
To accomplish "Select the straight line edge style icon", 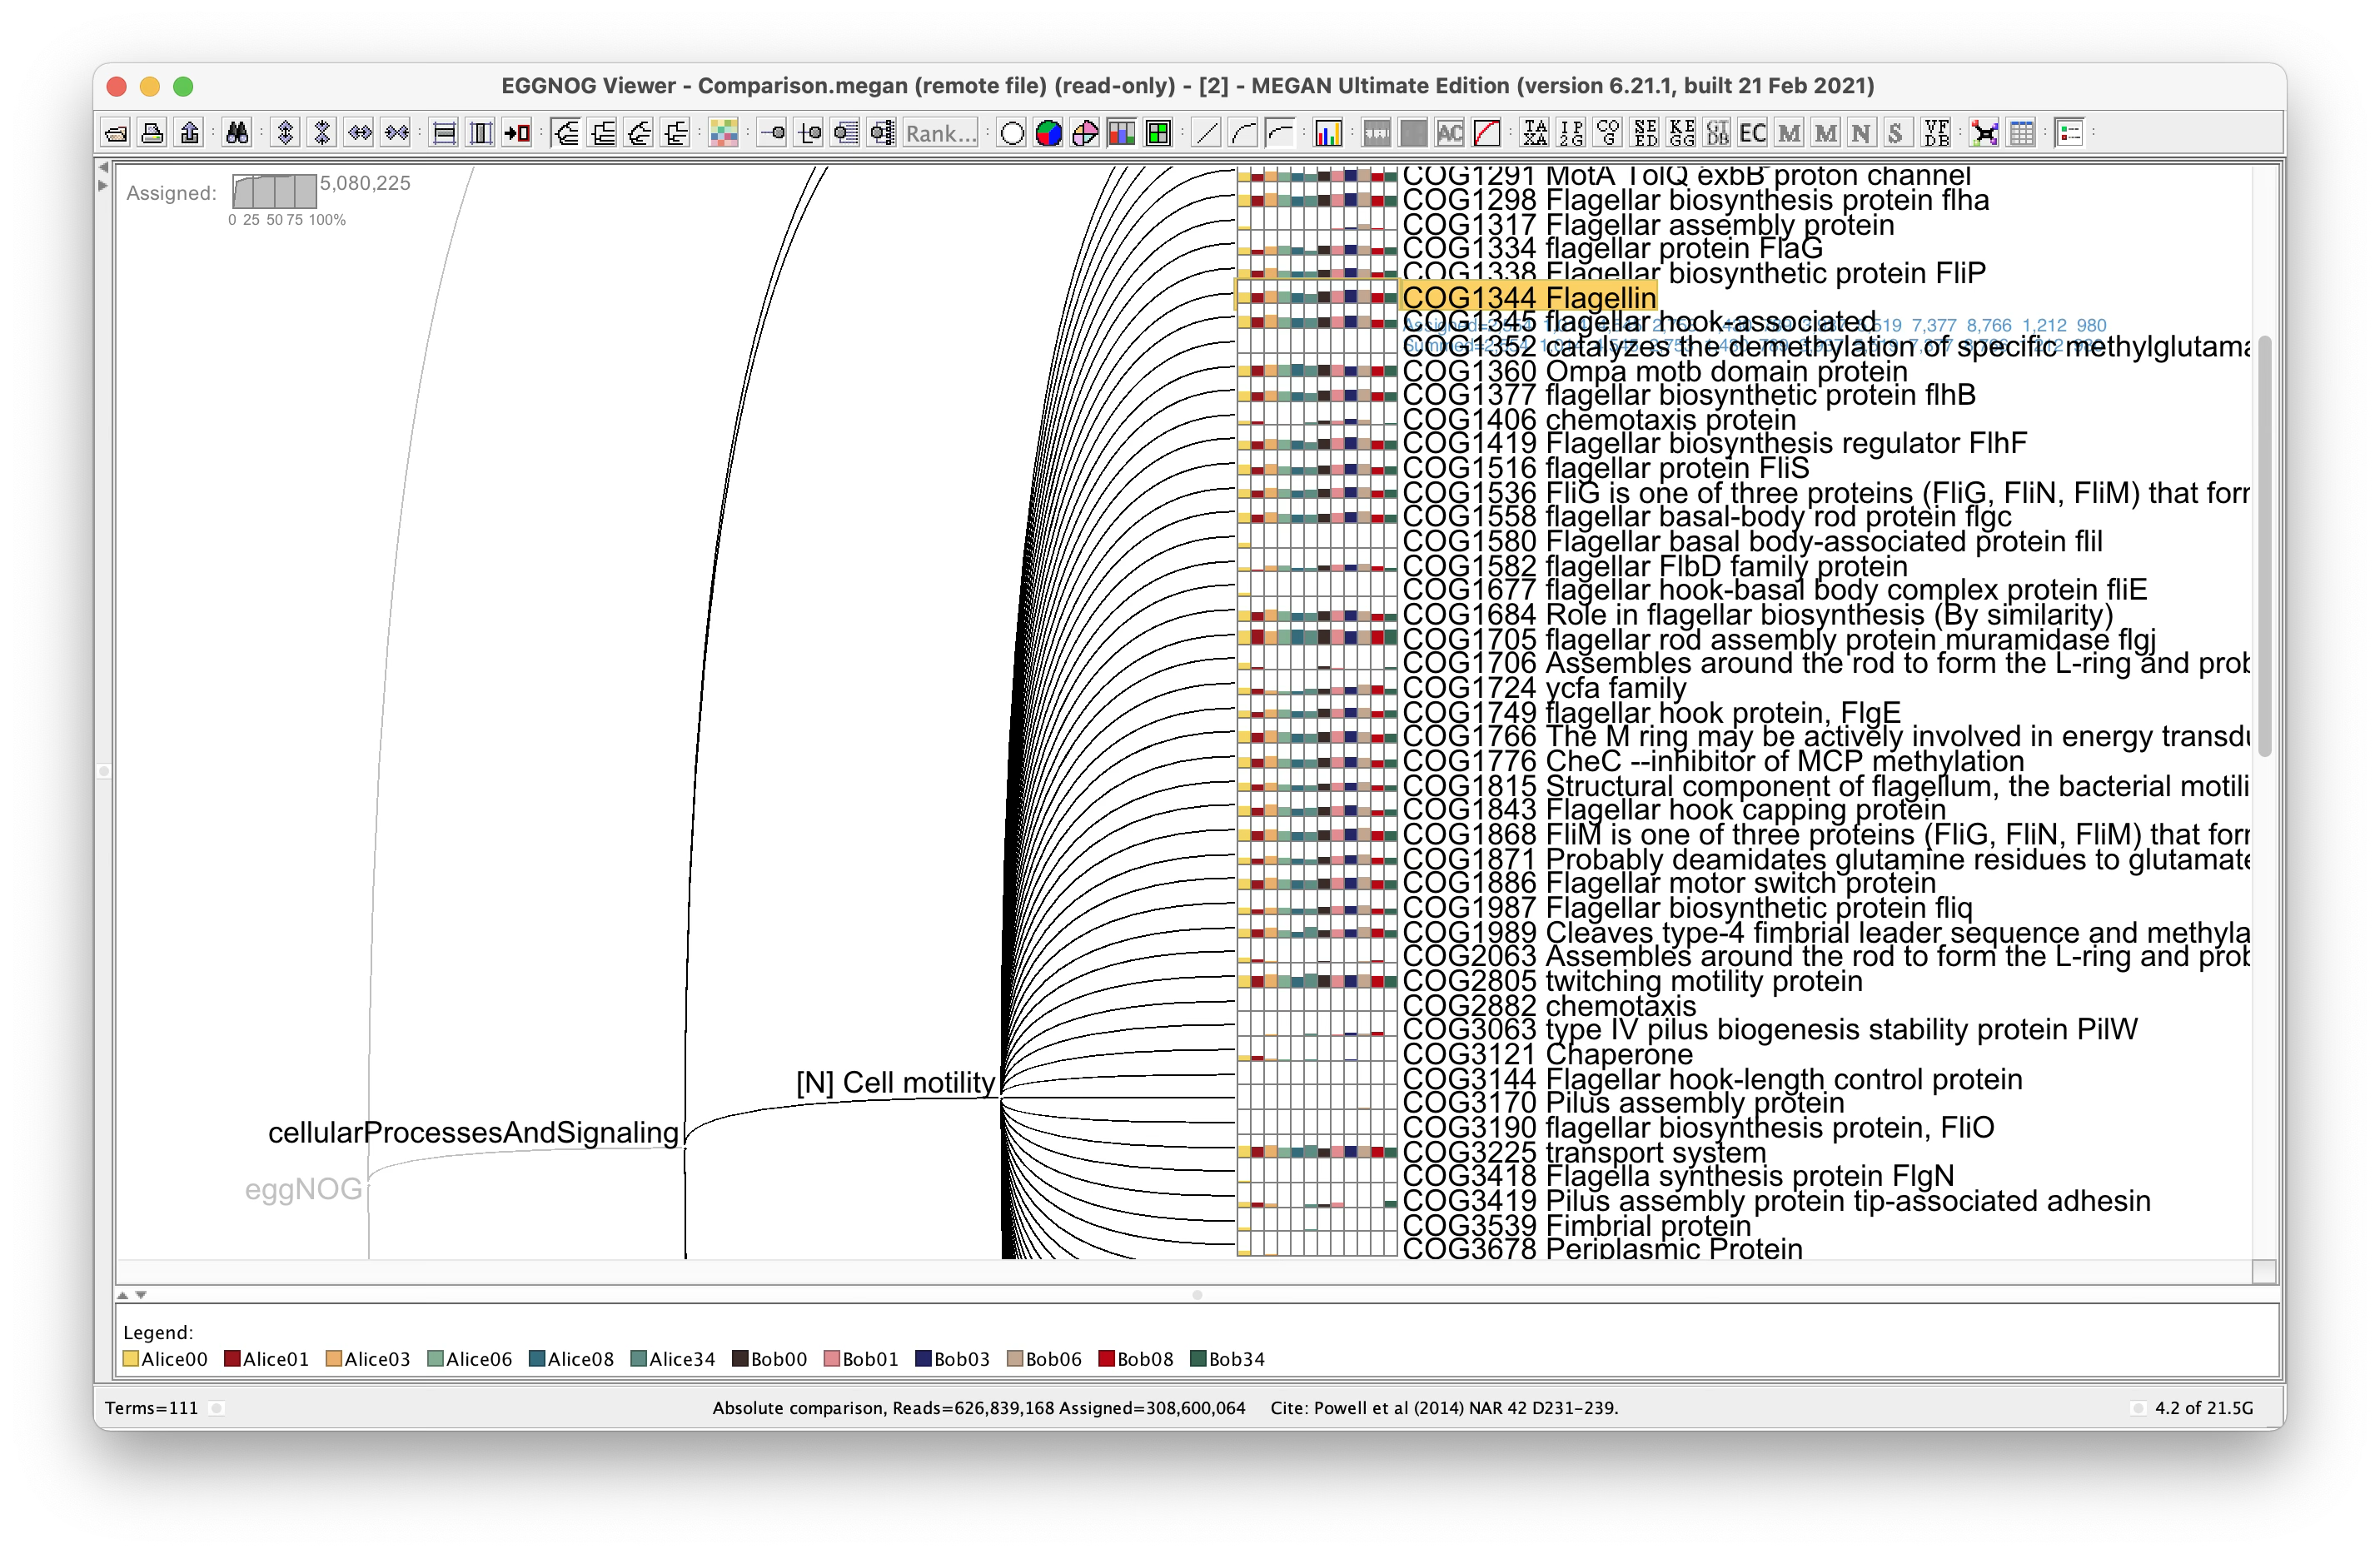I will click(x=1206, y=133).
